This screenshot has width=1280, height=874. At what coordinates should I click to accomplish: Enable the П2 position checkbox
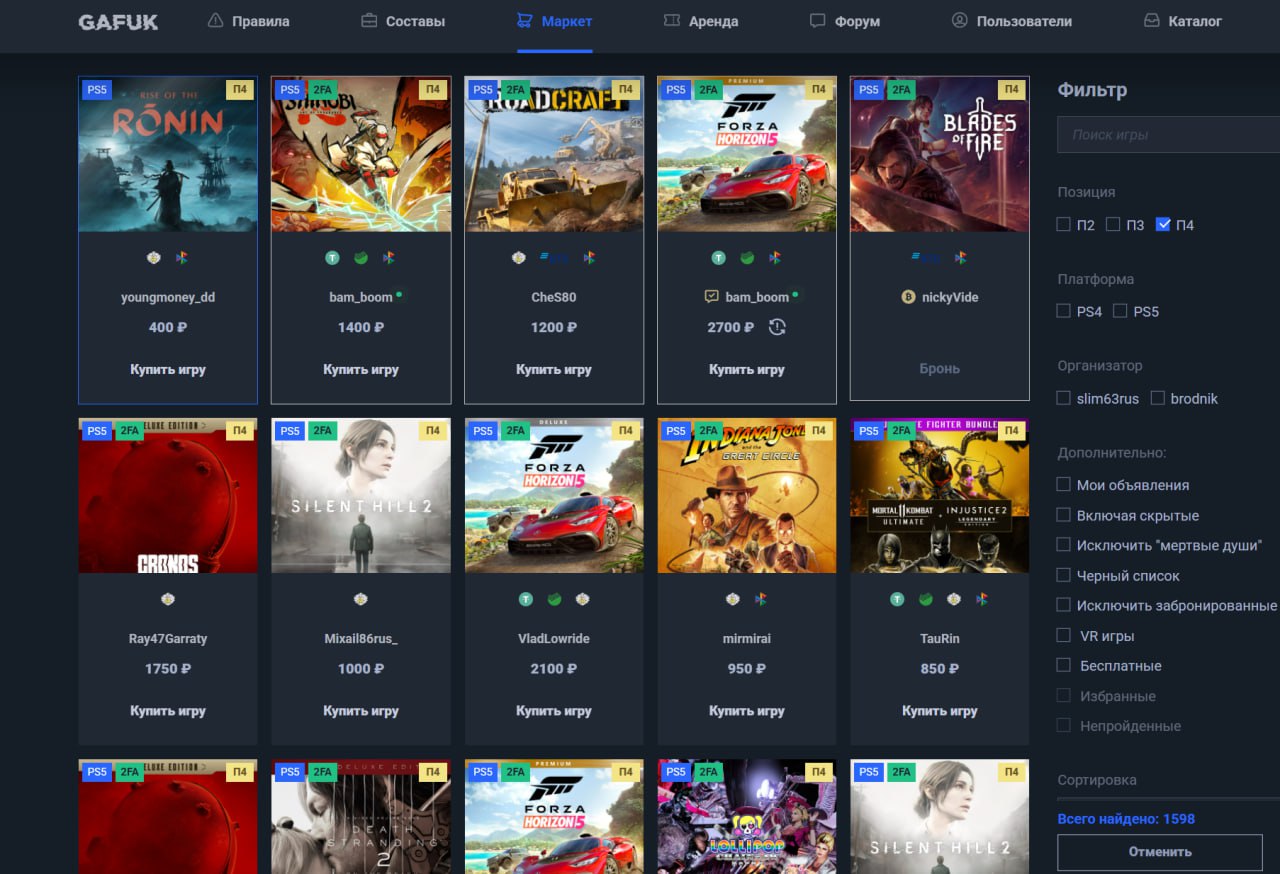pos(1064,225)
